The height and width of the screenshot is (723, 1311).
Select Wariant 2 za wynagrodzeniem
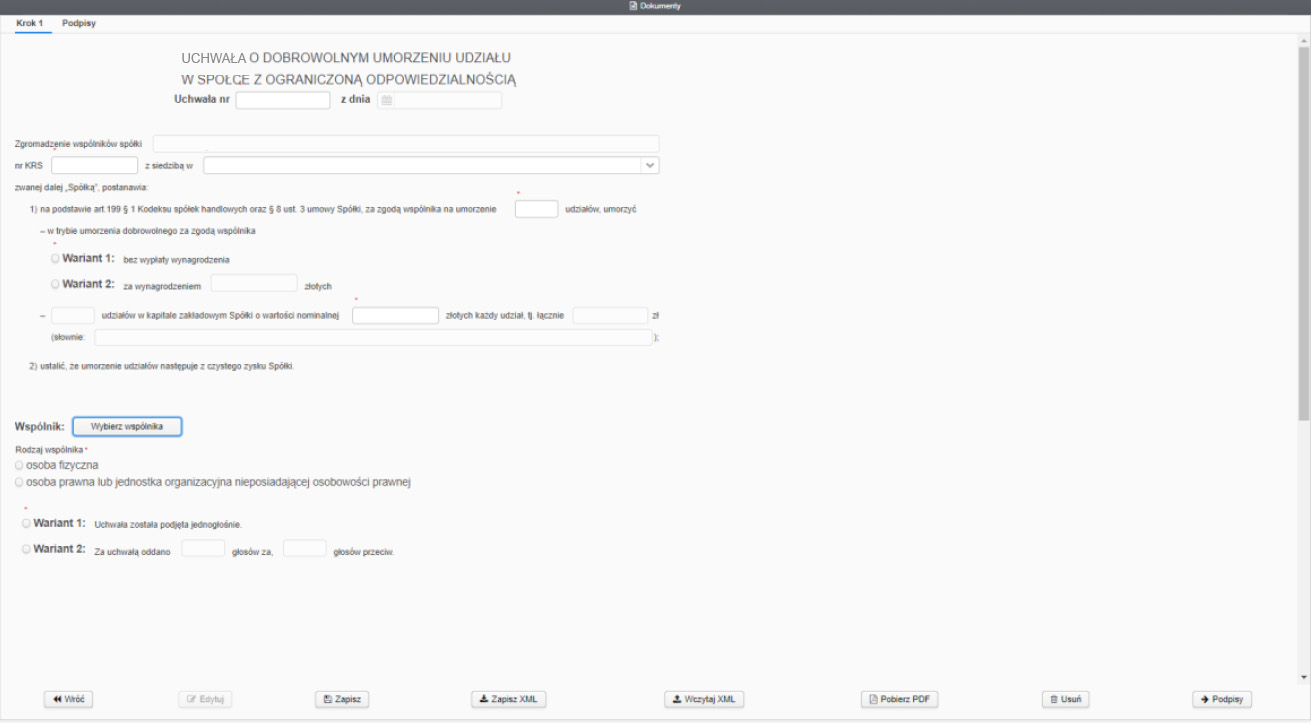pyautogui.click(x=55, y=284)
